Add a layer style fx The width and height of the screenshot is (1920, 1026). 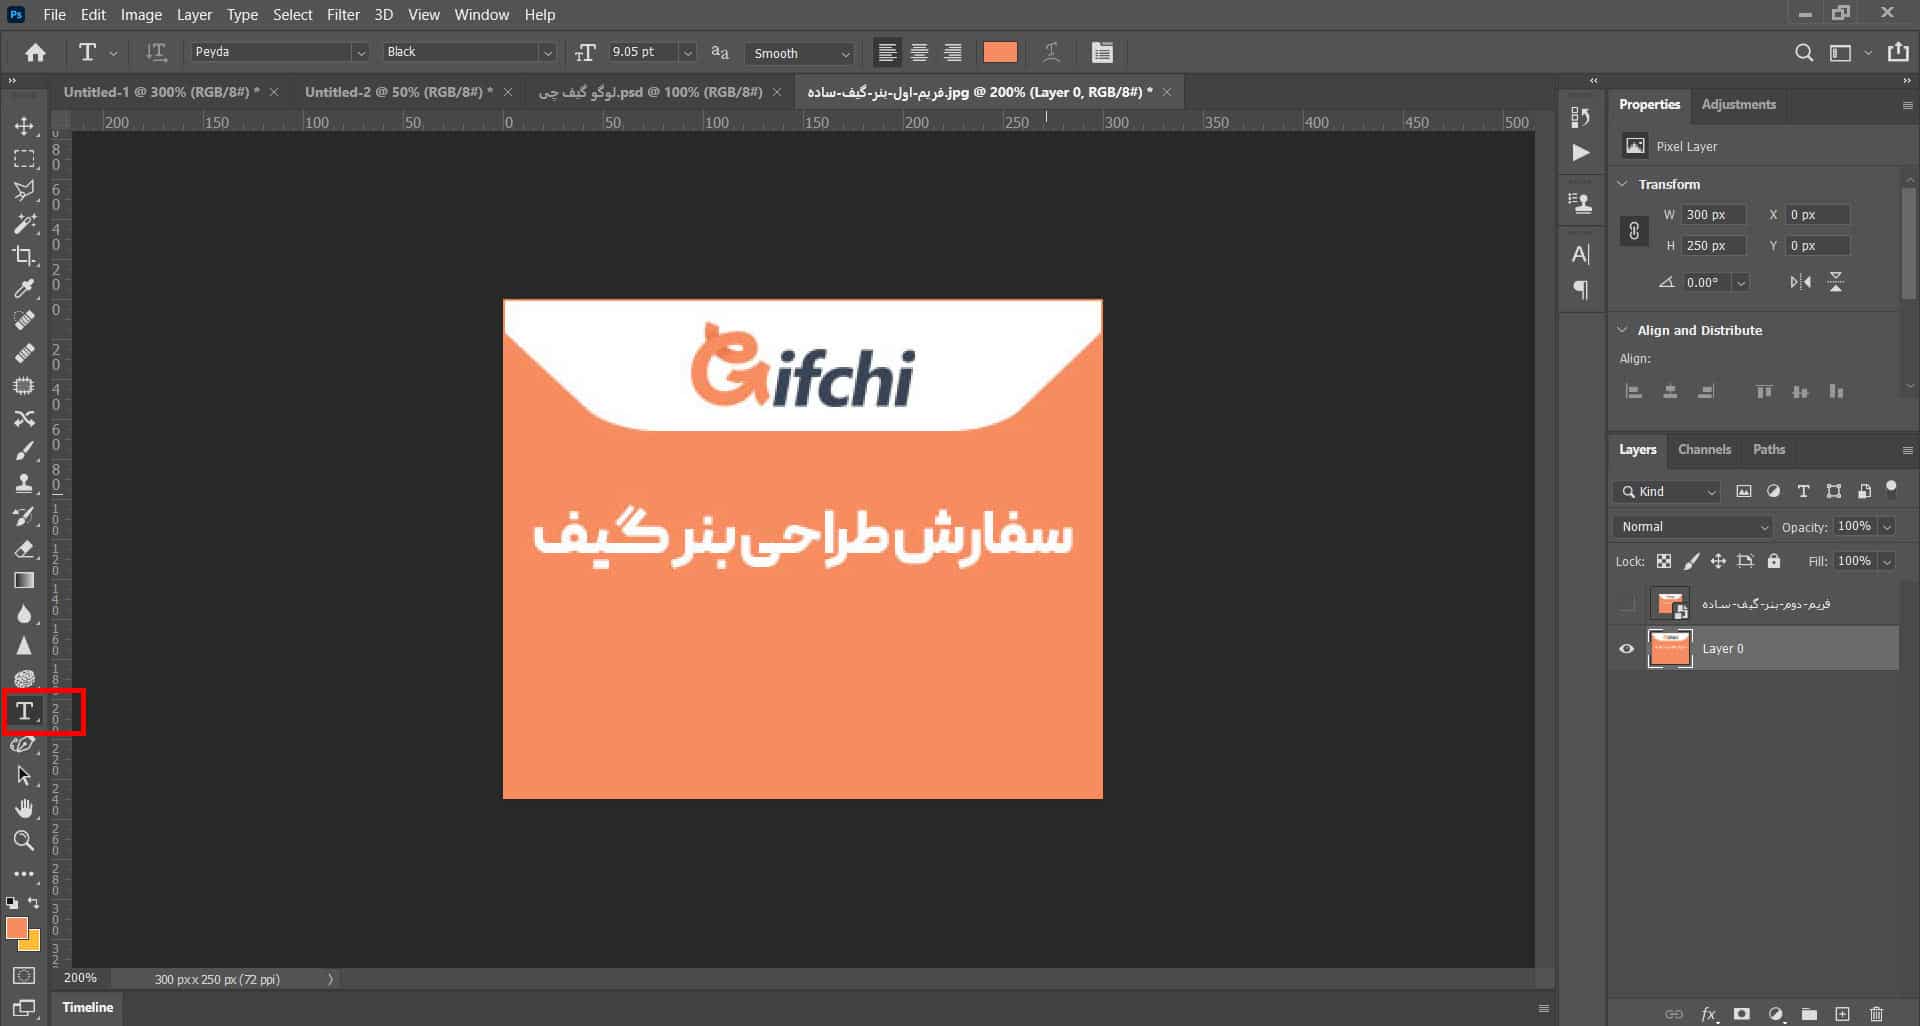[x=1709, y=1014]
